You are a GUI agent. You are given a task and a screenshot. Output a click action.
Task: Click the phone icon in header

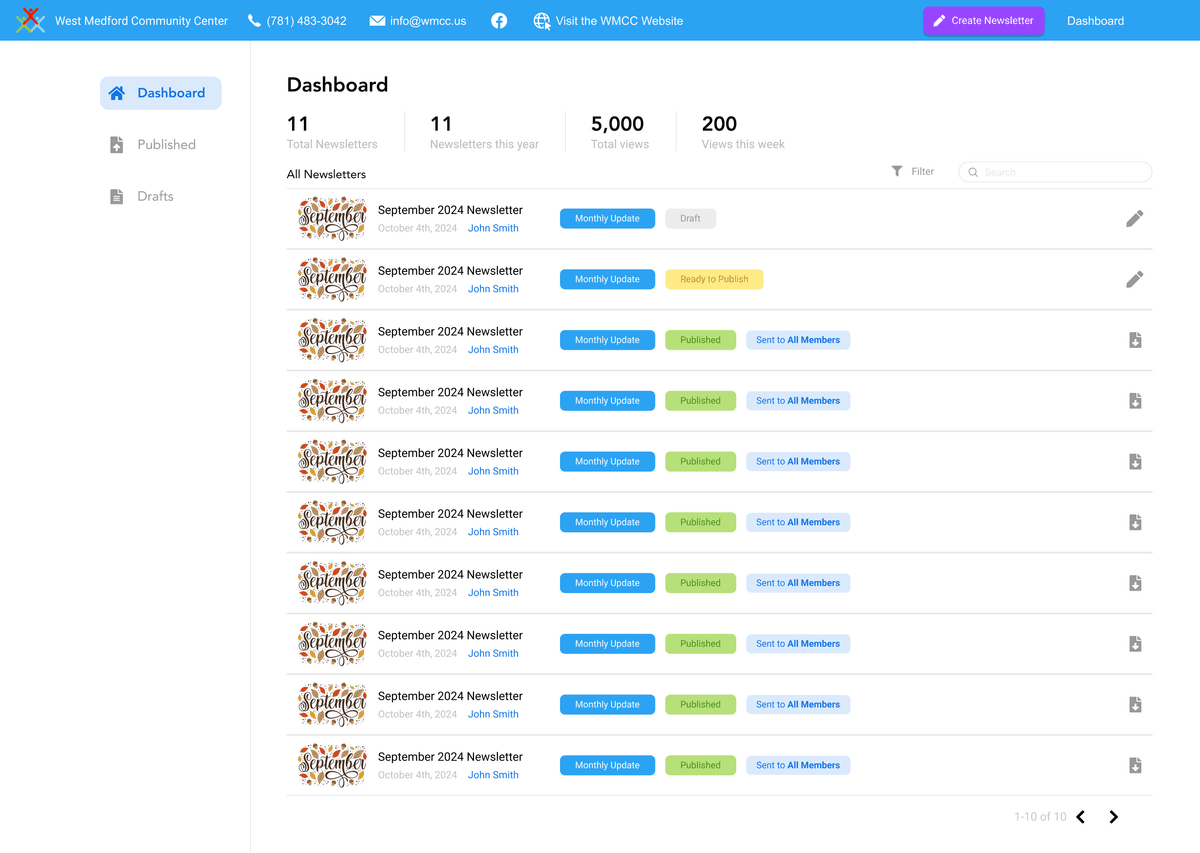(x=254, y=21)
